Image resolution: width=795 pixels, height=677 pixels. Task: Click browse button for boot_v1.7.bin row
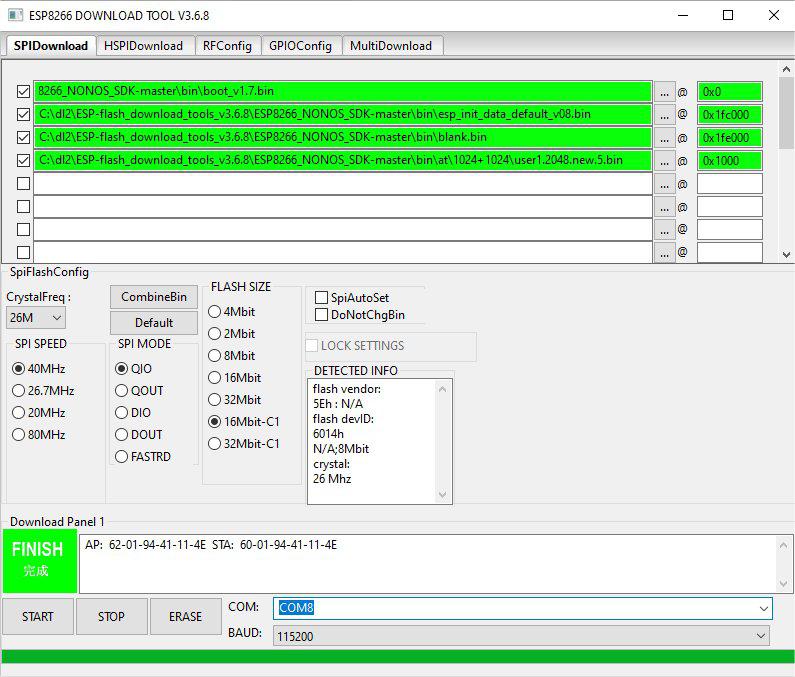click(x=665, y=92)
